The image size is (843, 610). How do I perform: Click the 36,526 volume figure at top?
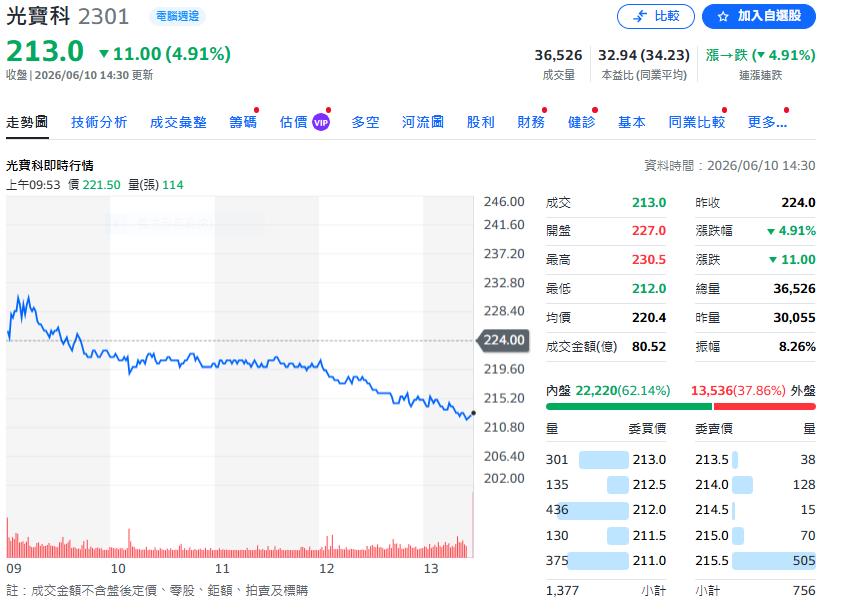click(x=558, y=55)
